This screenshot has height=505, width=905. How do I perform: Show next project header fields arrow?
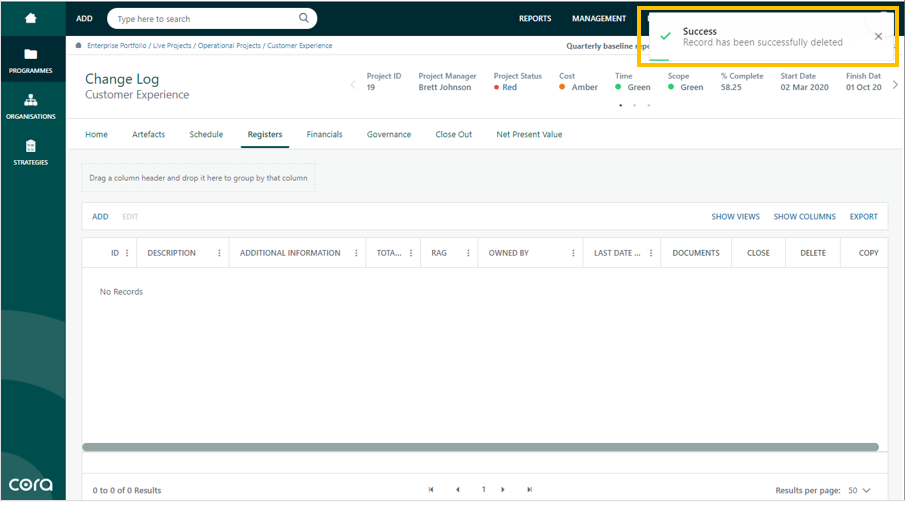pyautogui.click(x=895, y=85)
